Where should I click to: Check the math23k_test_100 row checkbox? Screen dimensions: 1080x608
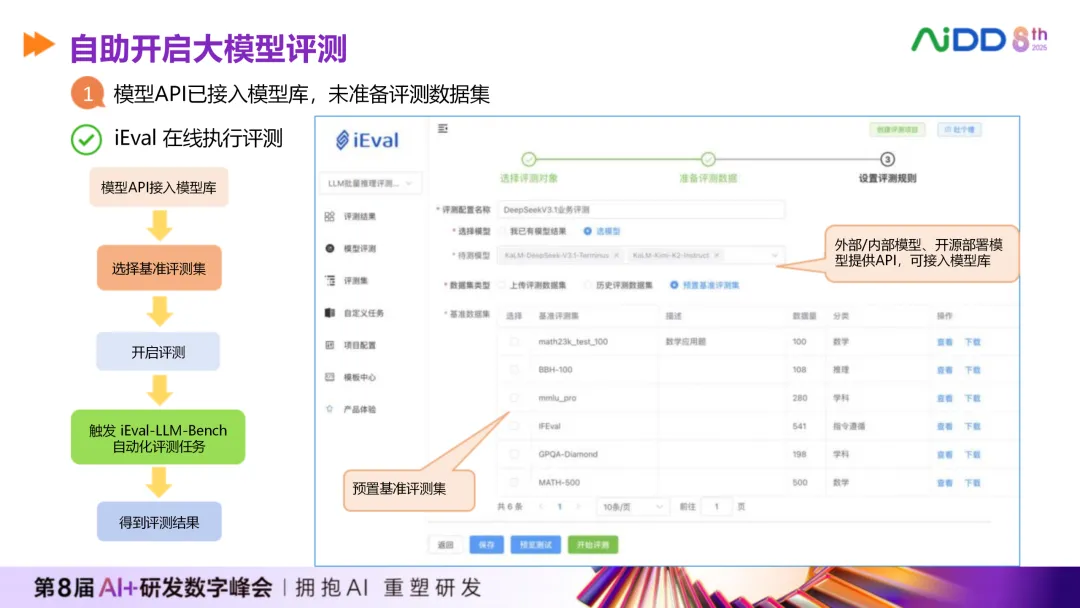coord(514,342)
